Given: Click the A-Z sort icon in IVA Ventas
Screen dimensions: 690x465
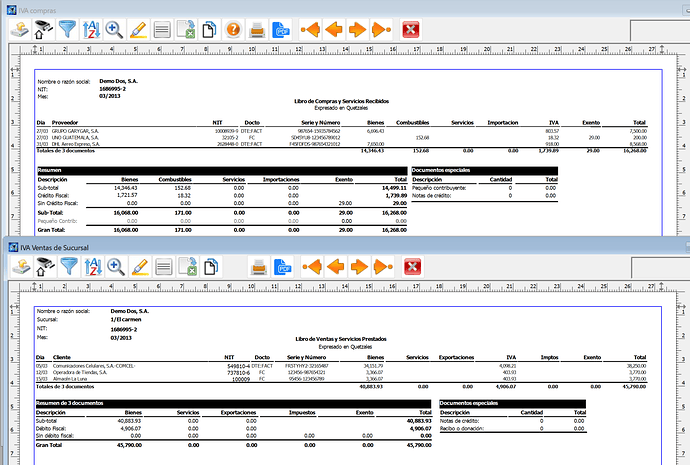Looking at the screenshot, I should click(93, 267).
